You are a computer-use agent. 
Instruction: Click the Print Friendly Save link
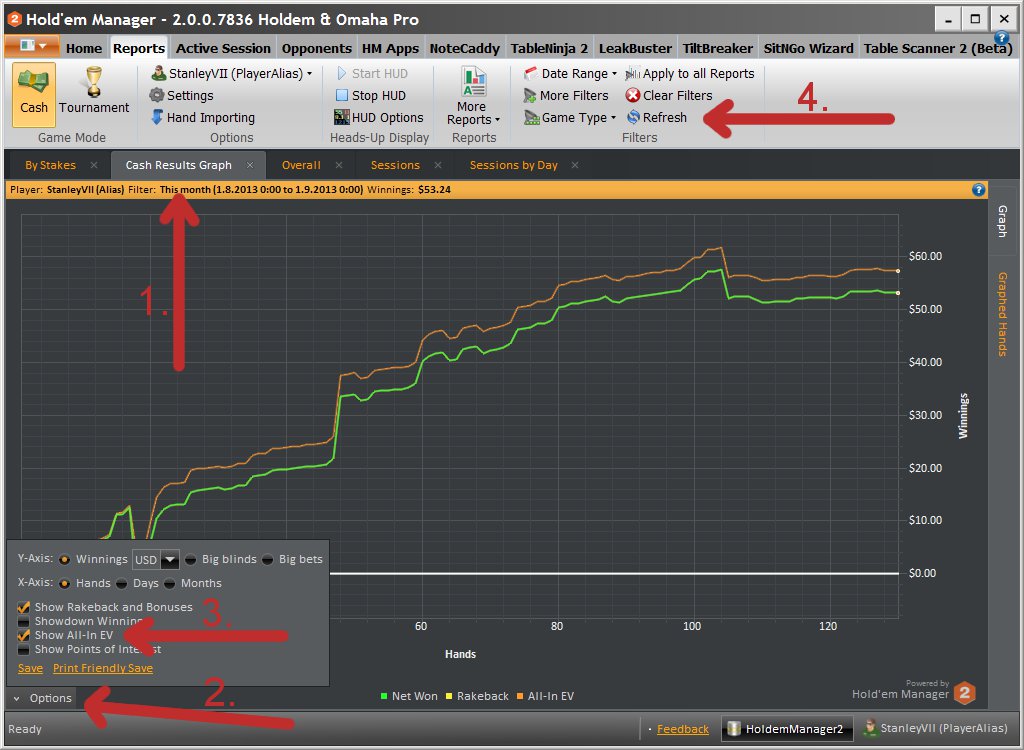coord(103,668)
